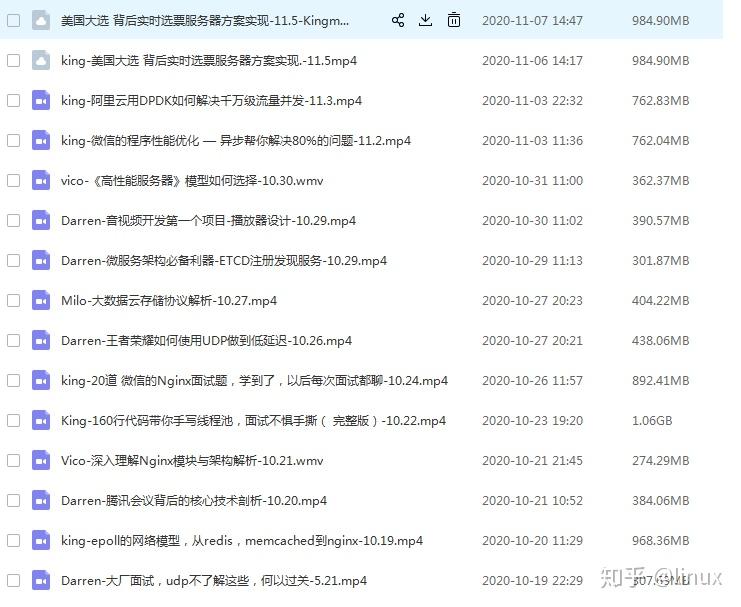Check the box for vico-《高性能服务器》 wmv
The width and height of the screenshot is (741, 607).
pyautogui.click(x=14, y=181)
